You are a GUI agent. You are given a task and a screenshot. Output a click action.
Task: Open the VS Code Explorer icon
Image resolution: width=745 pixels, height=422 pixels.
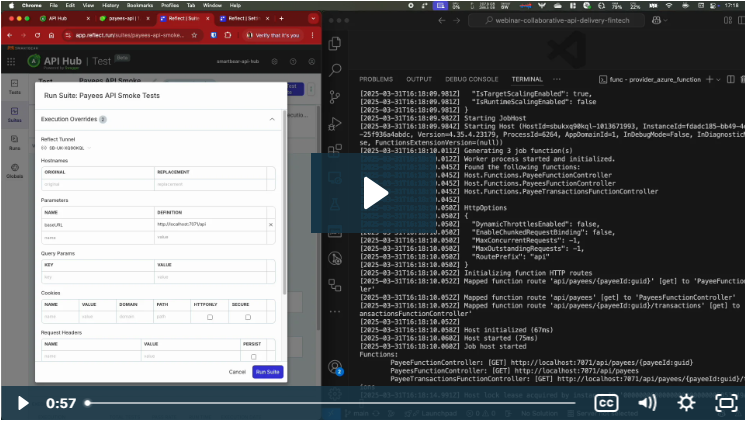click(x=335, y=43)
